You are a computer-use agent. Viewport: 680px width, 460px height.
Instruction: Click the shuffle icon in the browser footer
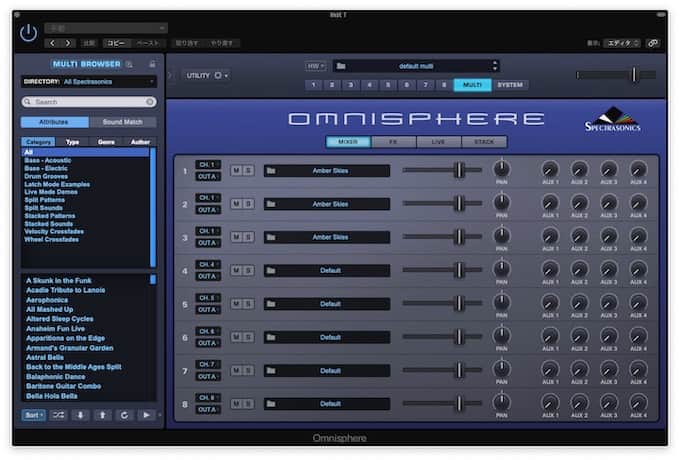(x=58, y=415)
